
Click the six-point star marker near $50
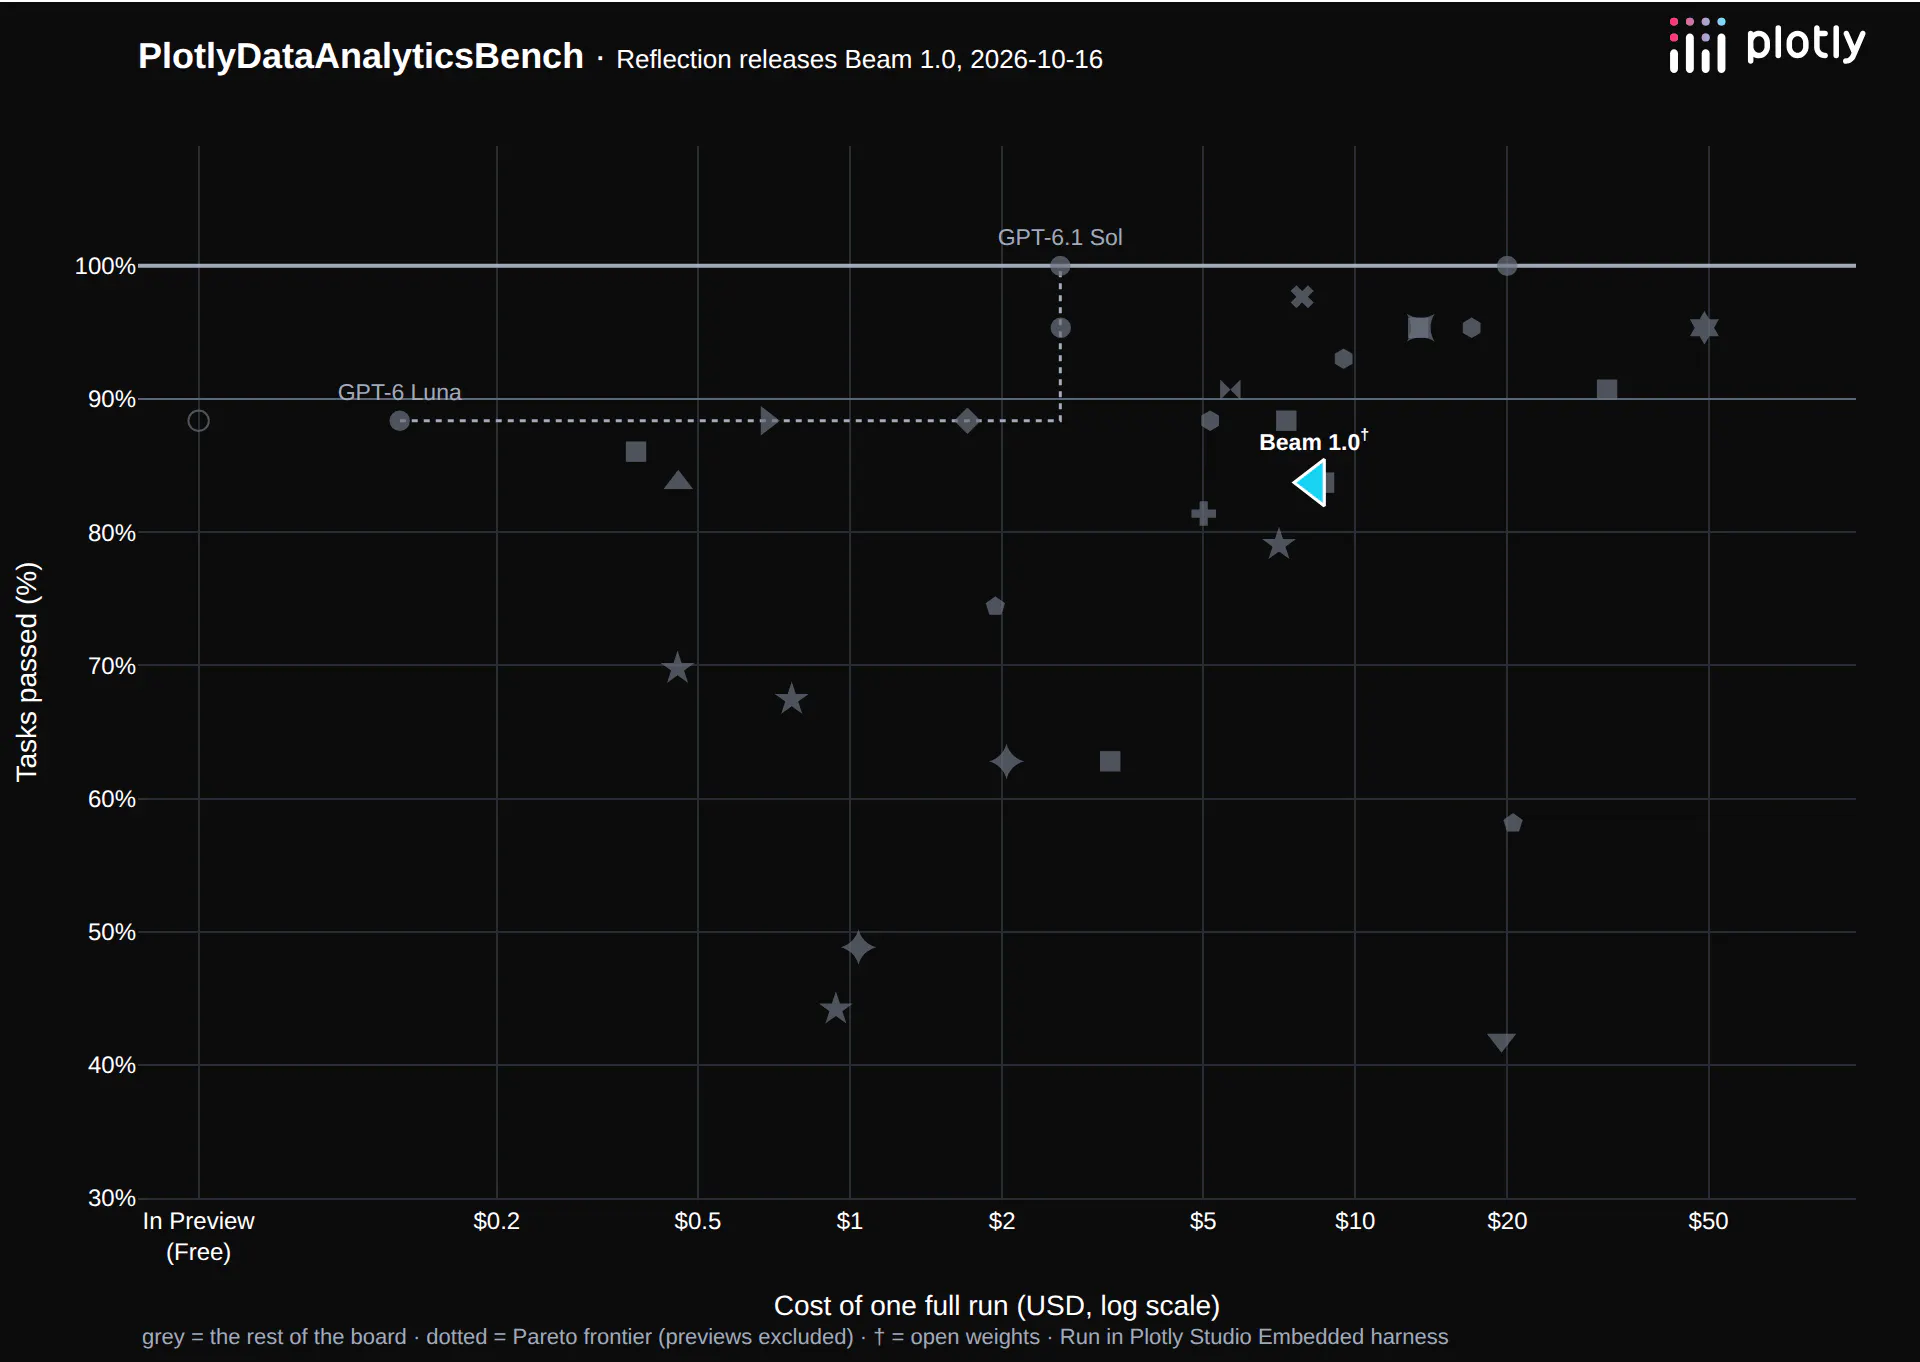point(1704,328)
